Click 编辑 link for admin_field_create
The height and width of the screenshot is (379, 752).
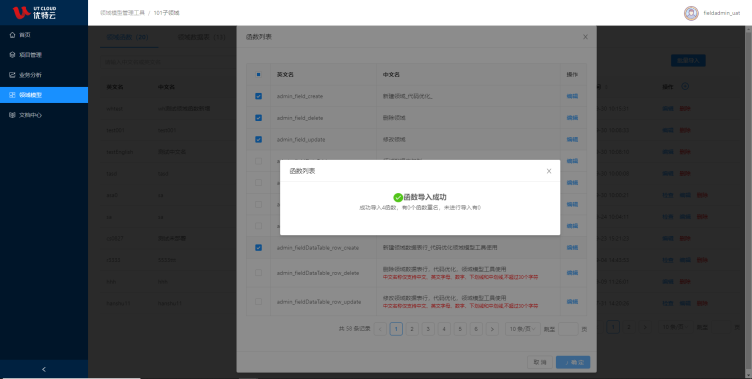point(572,96)
